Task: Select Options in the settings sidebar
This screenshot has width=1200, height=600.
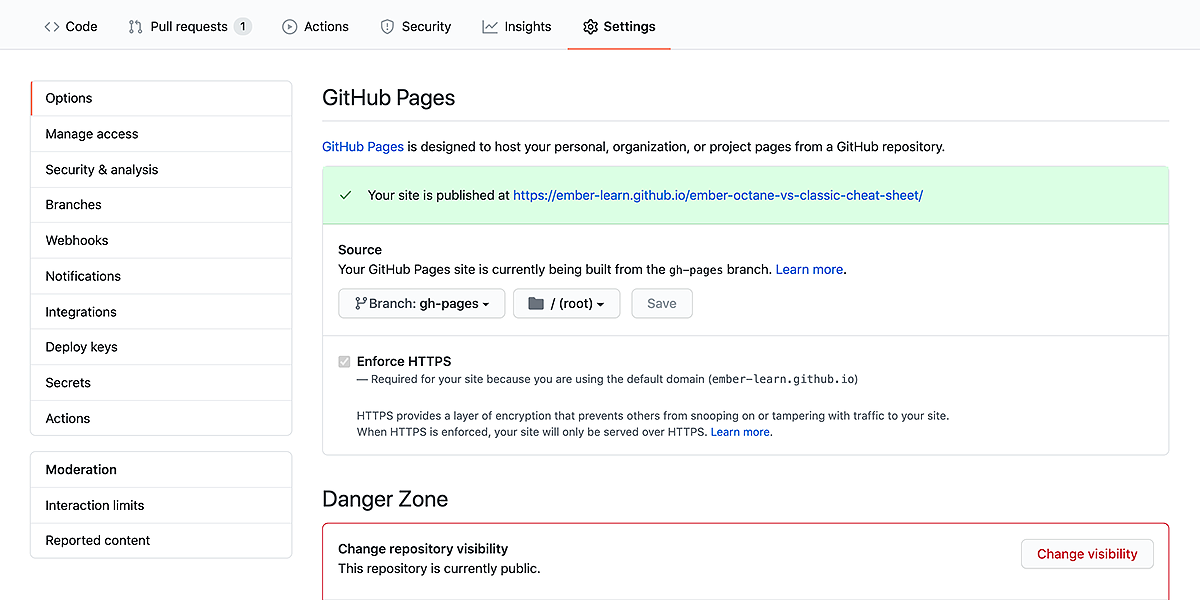Action: click(161, 98)
